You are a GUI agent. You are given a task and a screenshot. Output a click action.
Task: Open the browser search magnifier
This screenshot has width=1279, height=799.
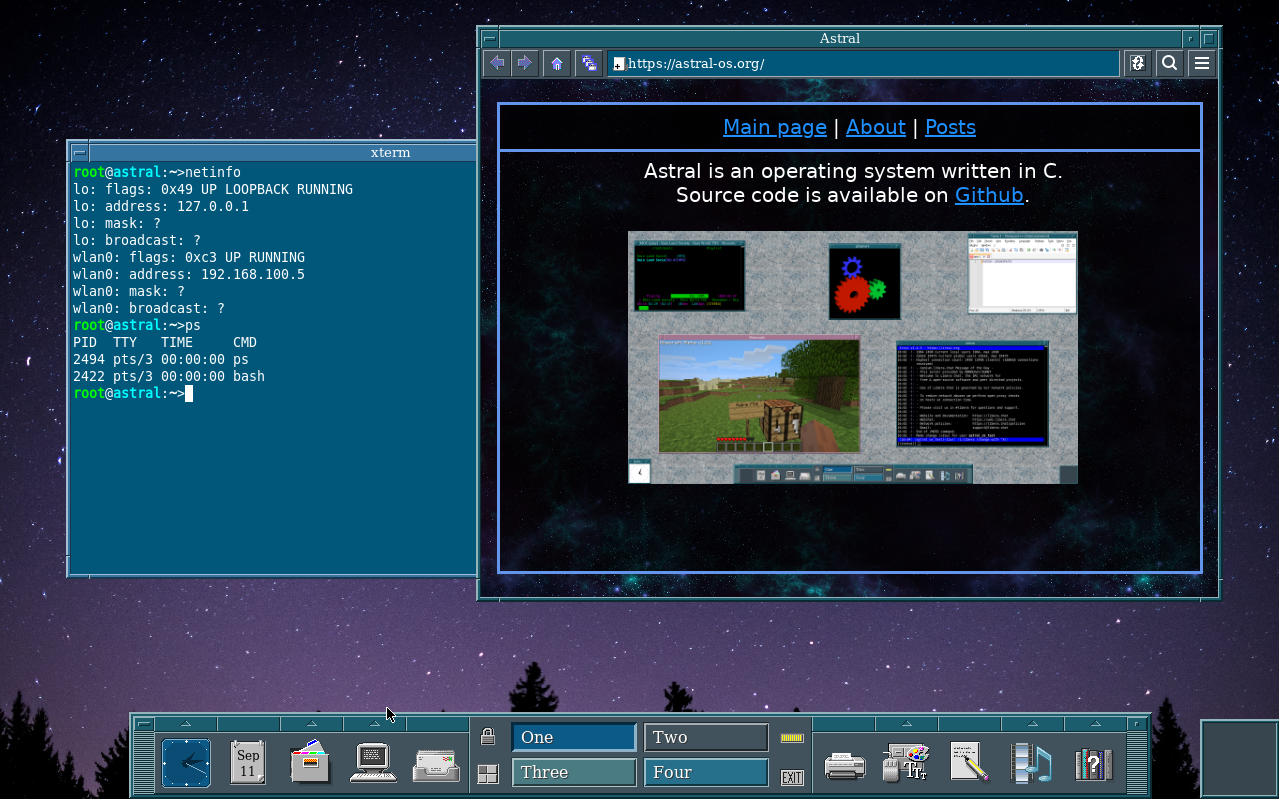[x=1169, y=64]
